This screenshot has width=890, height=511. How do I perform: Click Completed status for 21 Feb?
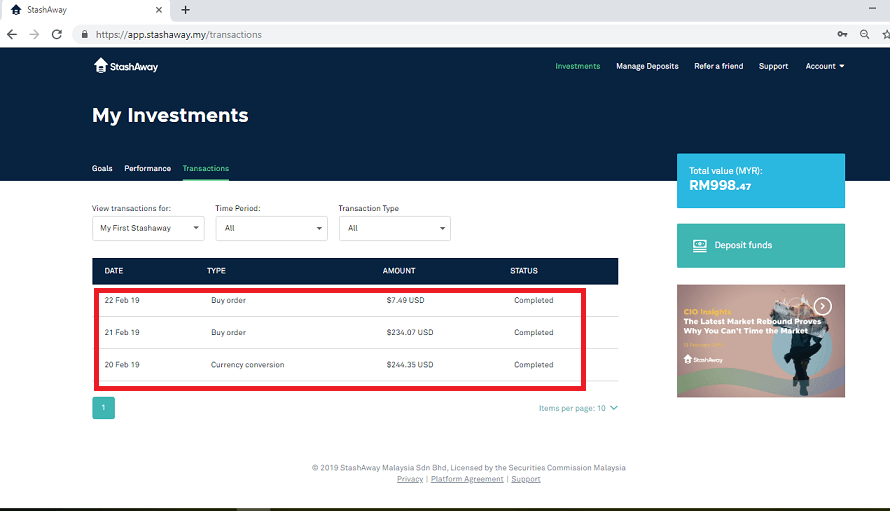tap(534, 333)
